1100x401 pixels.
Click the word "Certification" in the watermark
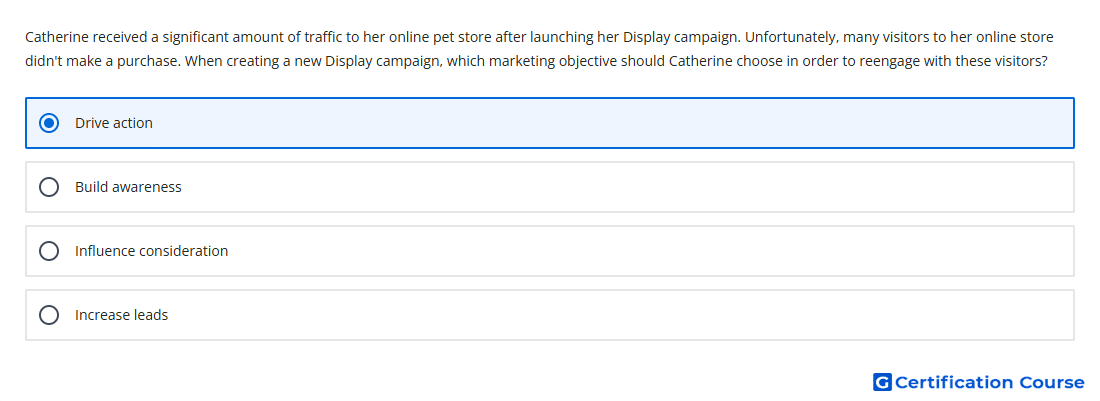click(x=954, y=382)
